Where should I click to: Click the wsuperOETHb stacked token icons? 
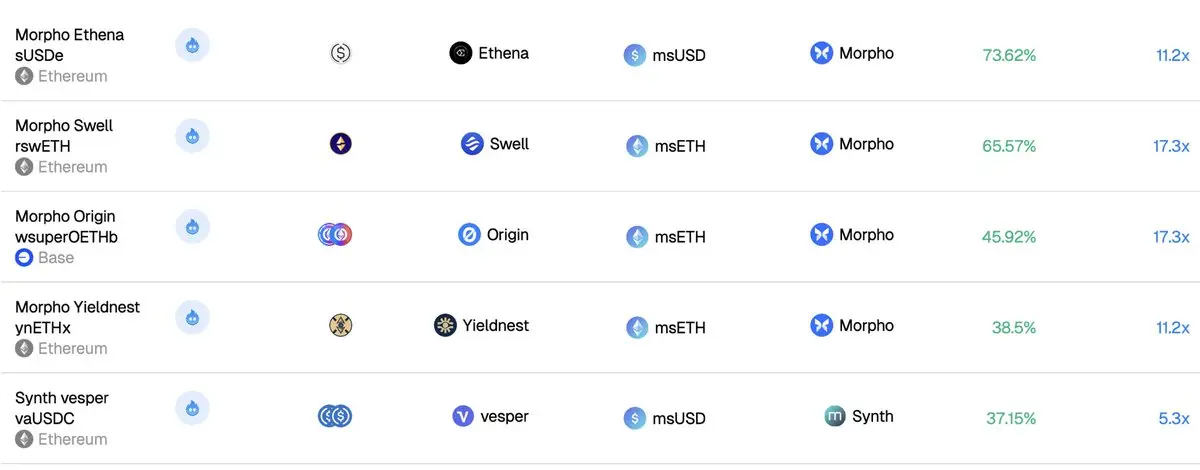coord(335,235)
